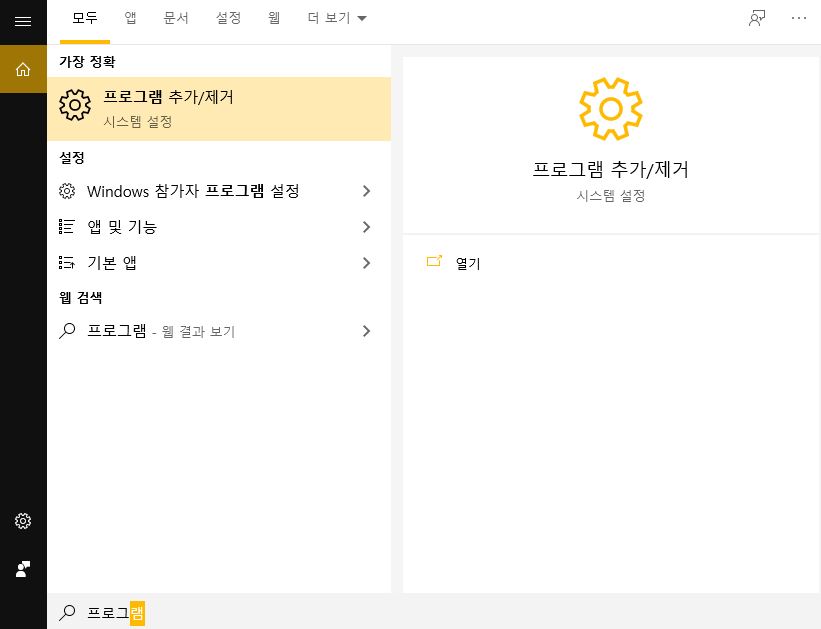Click 시스템 설정 subtitle in preview pane
The height and width of the screenshot is (629, 821).
pyautogui.click(x=611, y=196)
